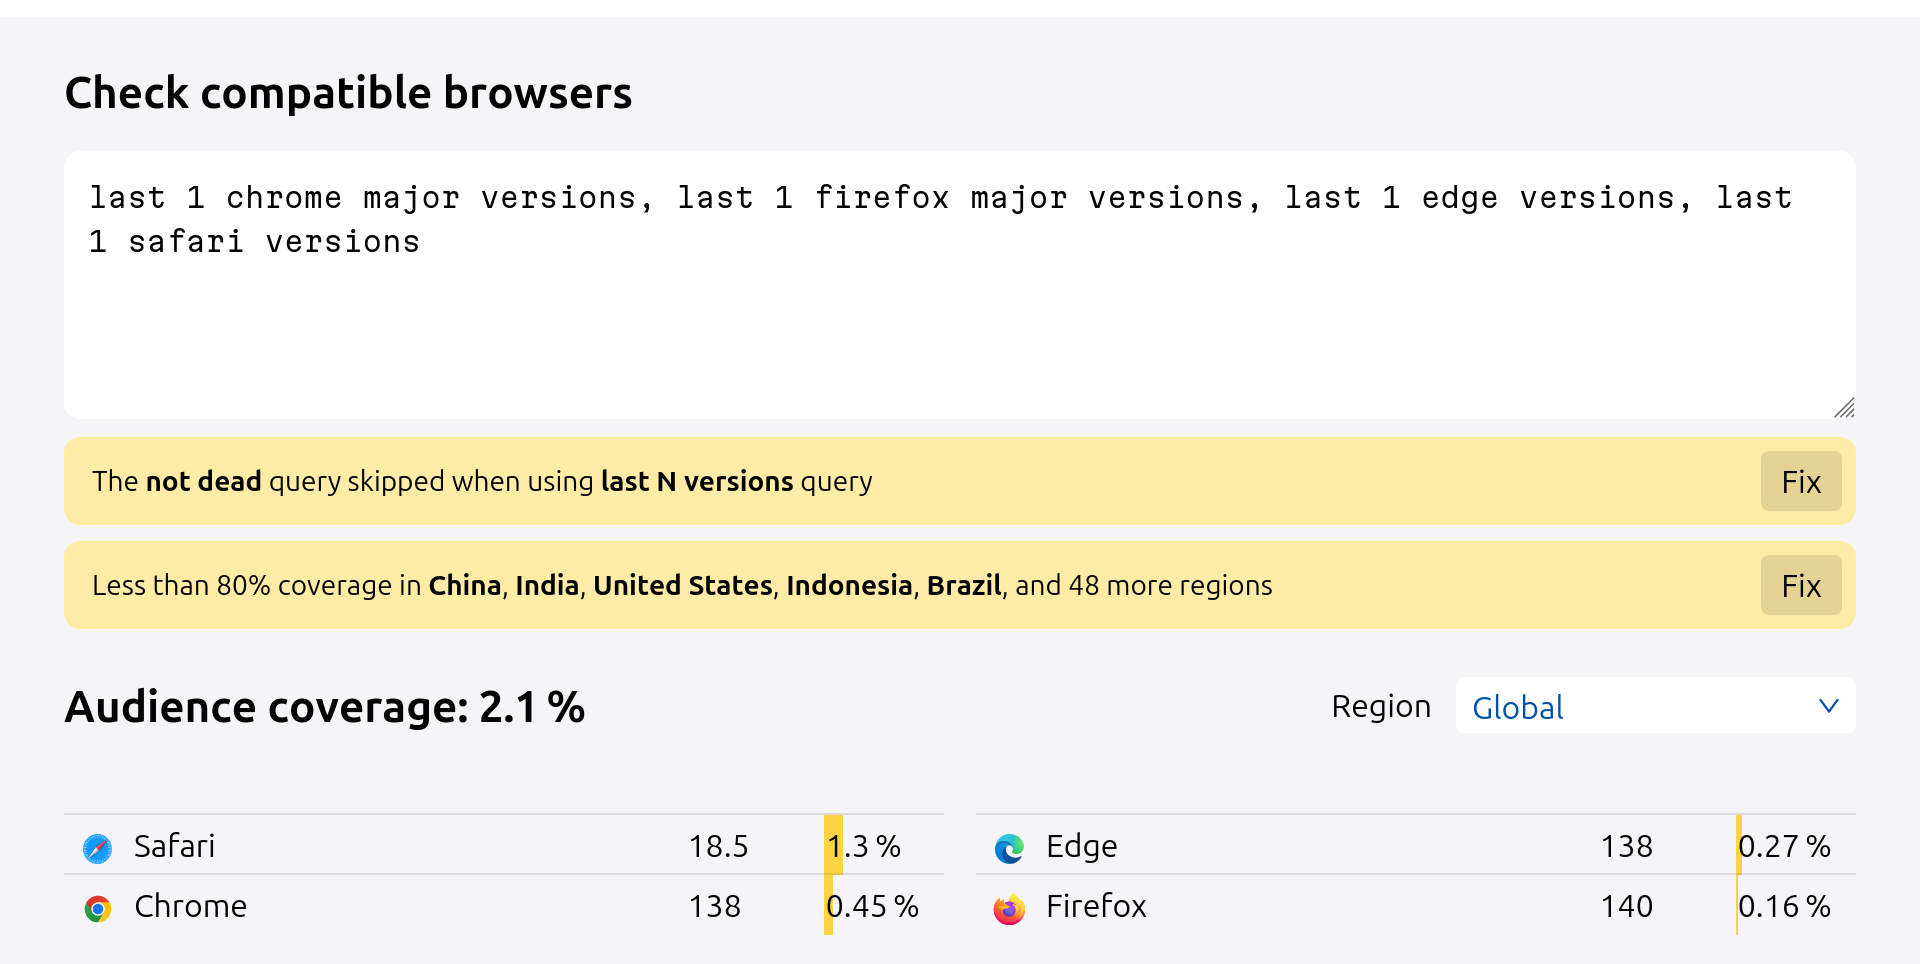1920x964 pixels.
Task: Click into the browserslist query text area
Action: pos(960,284)
